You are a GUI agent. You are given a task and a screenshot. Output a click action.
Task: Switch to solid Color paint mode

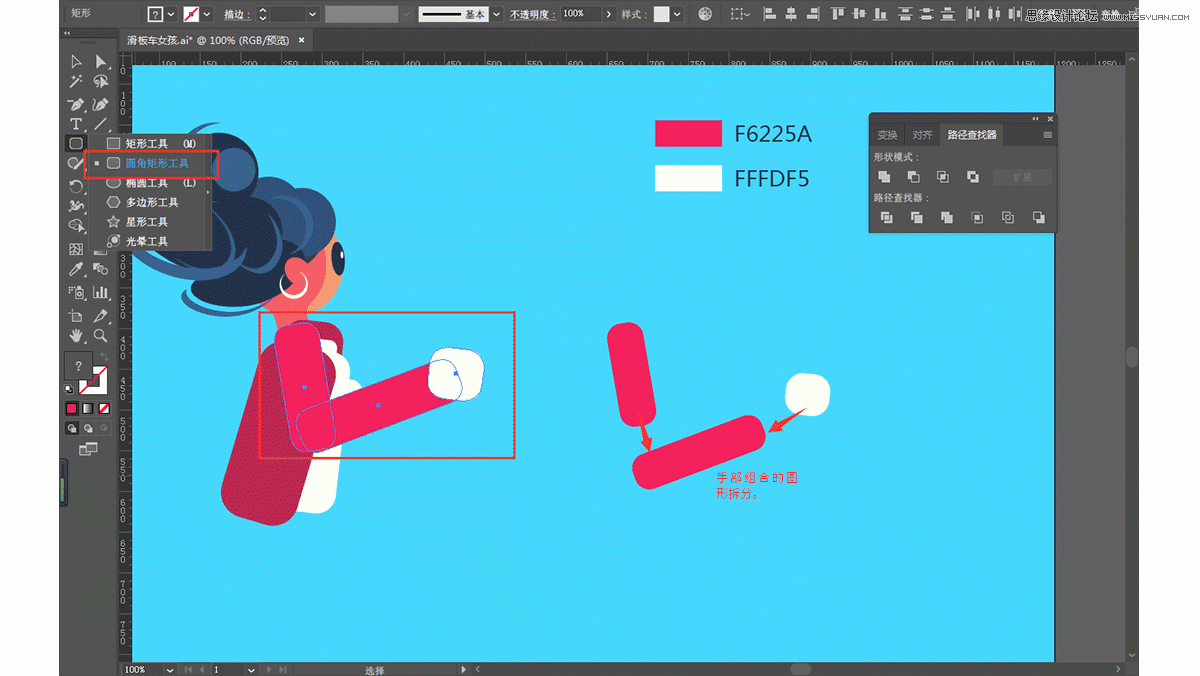(72, 408)
